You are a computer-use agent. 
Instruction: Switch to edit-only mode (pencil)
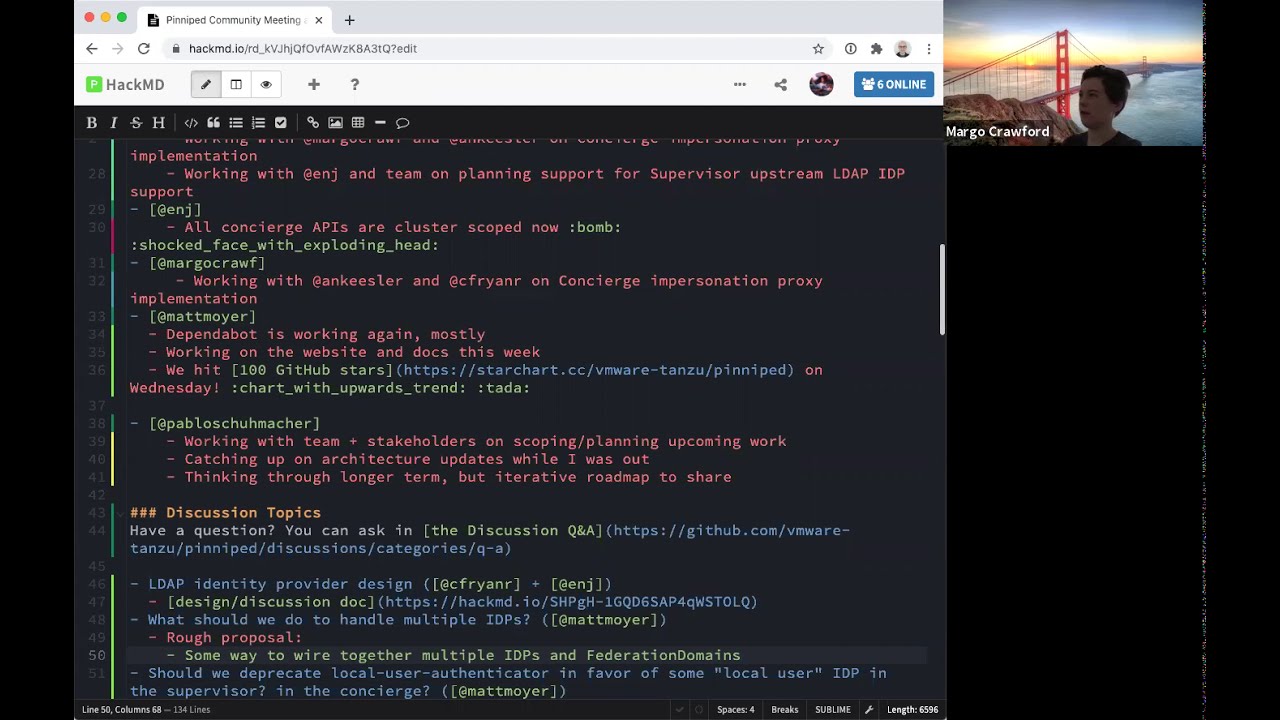pos(206,85)
